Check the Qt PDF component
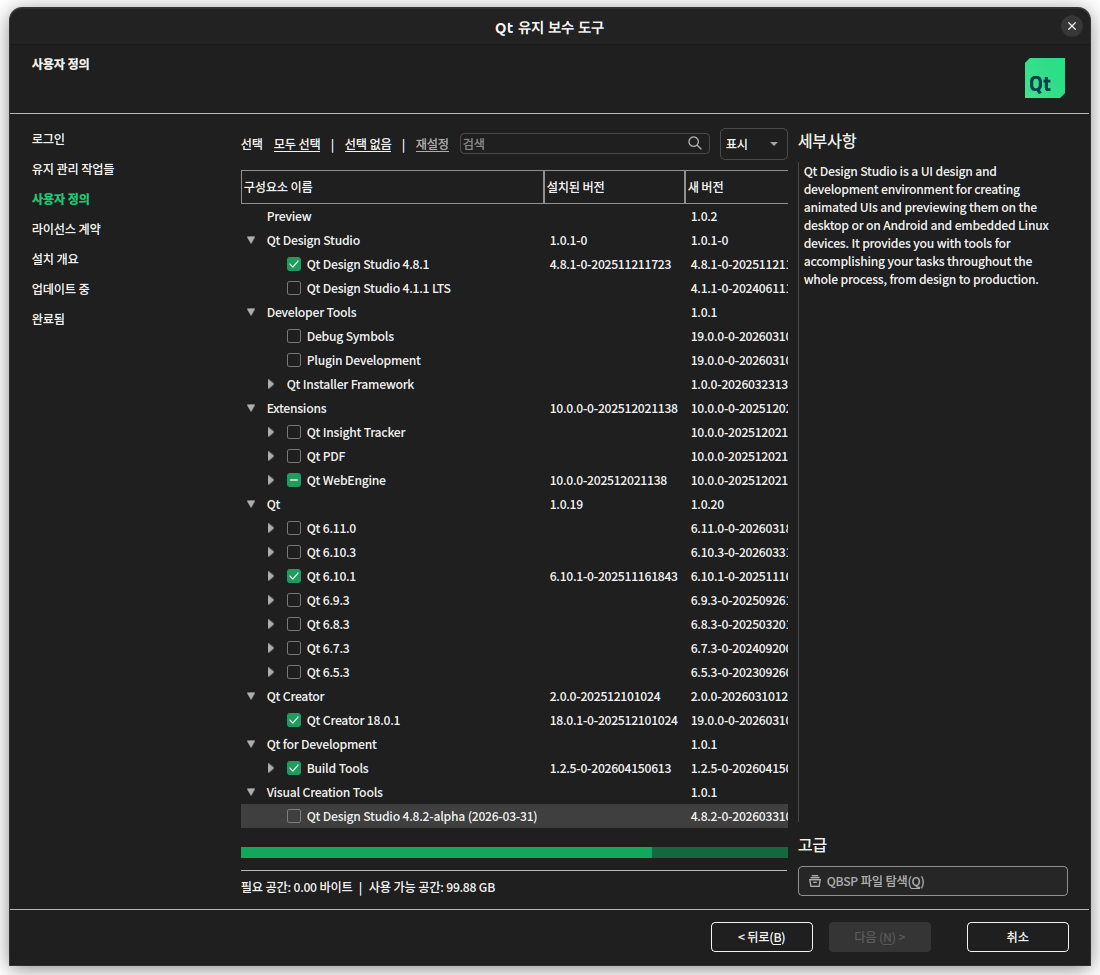The height and width of the screenshot is (975, 1100). (294, 456)
